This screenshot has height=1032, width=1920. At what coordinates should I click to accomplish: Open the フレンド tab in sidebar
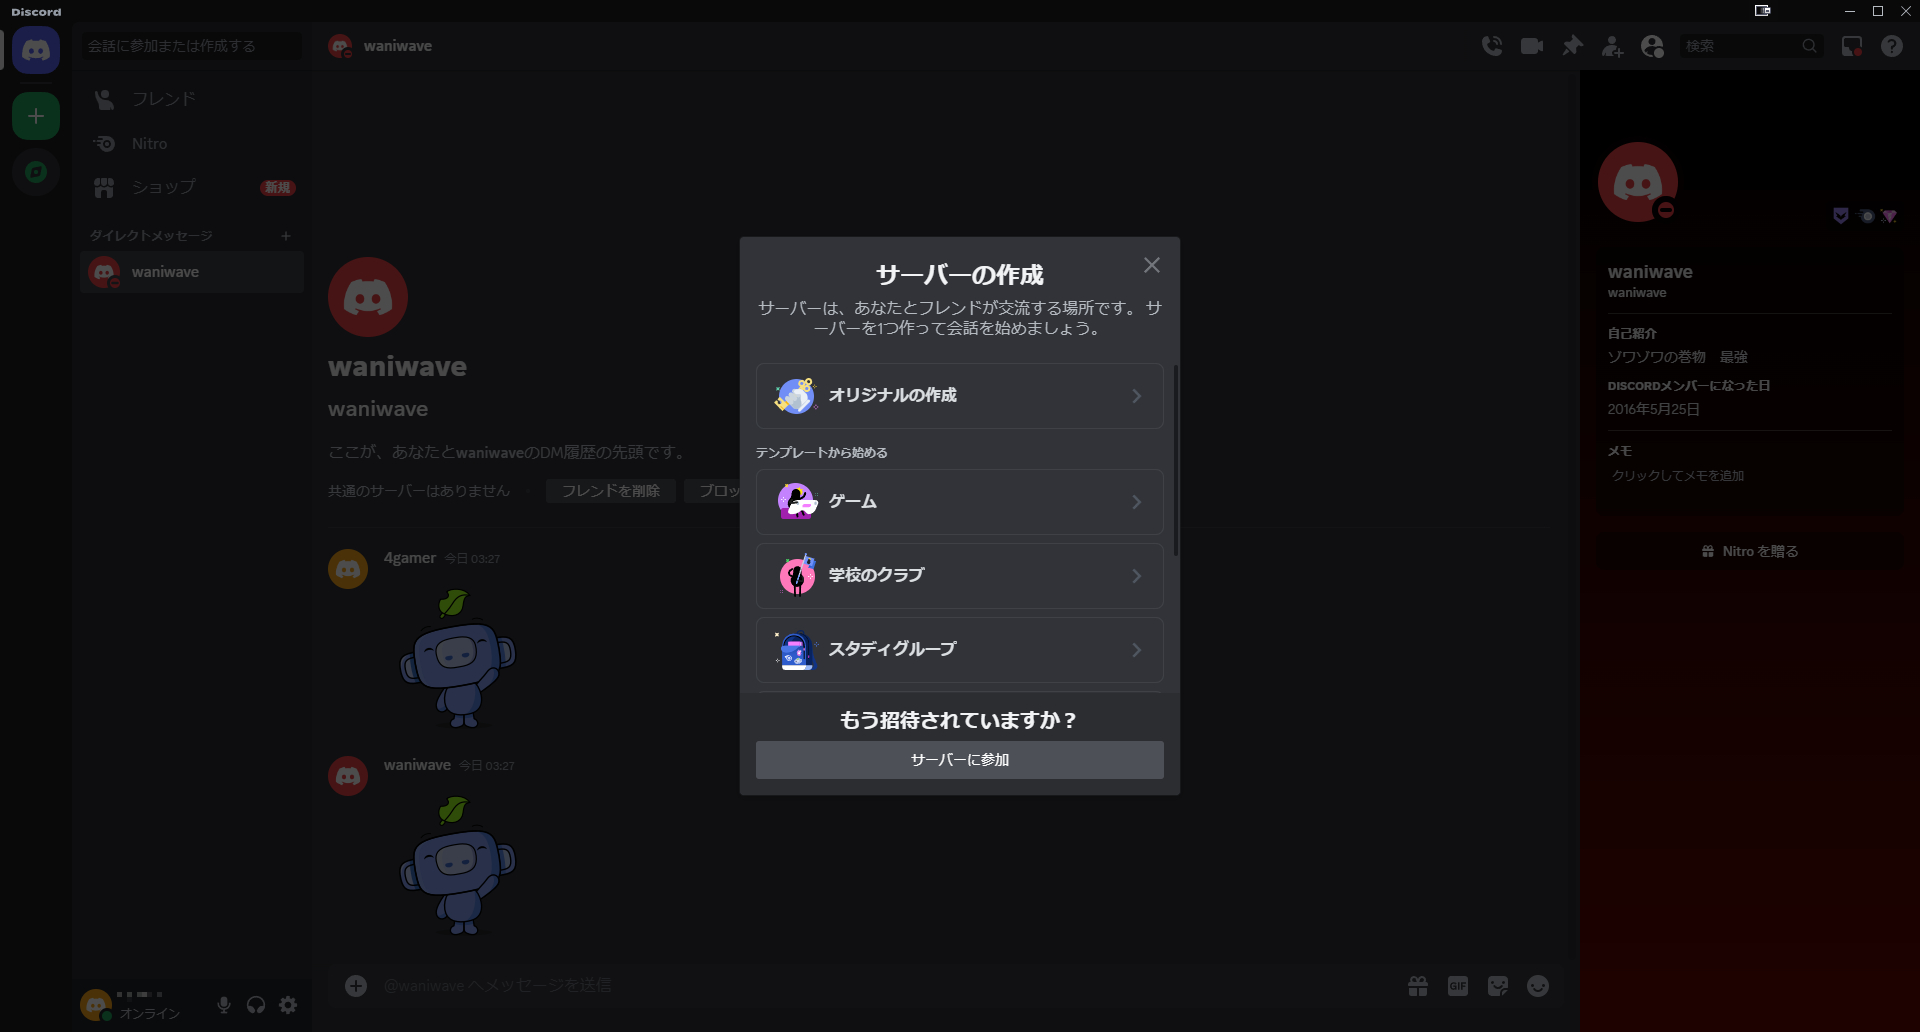(x=192, y=99)
